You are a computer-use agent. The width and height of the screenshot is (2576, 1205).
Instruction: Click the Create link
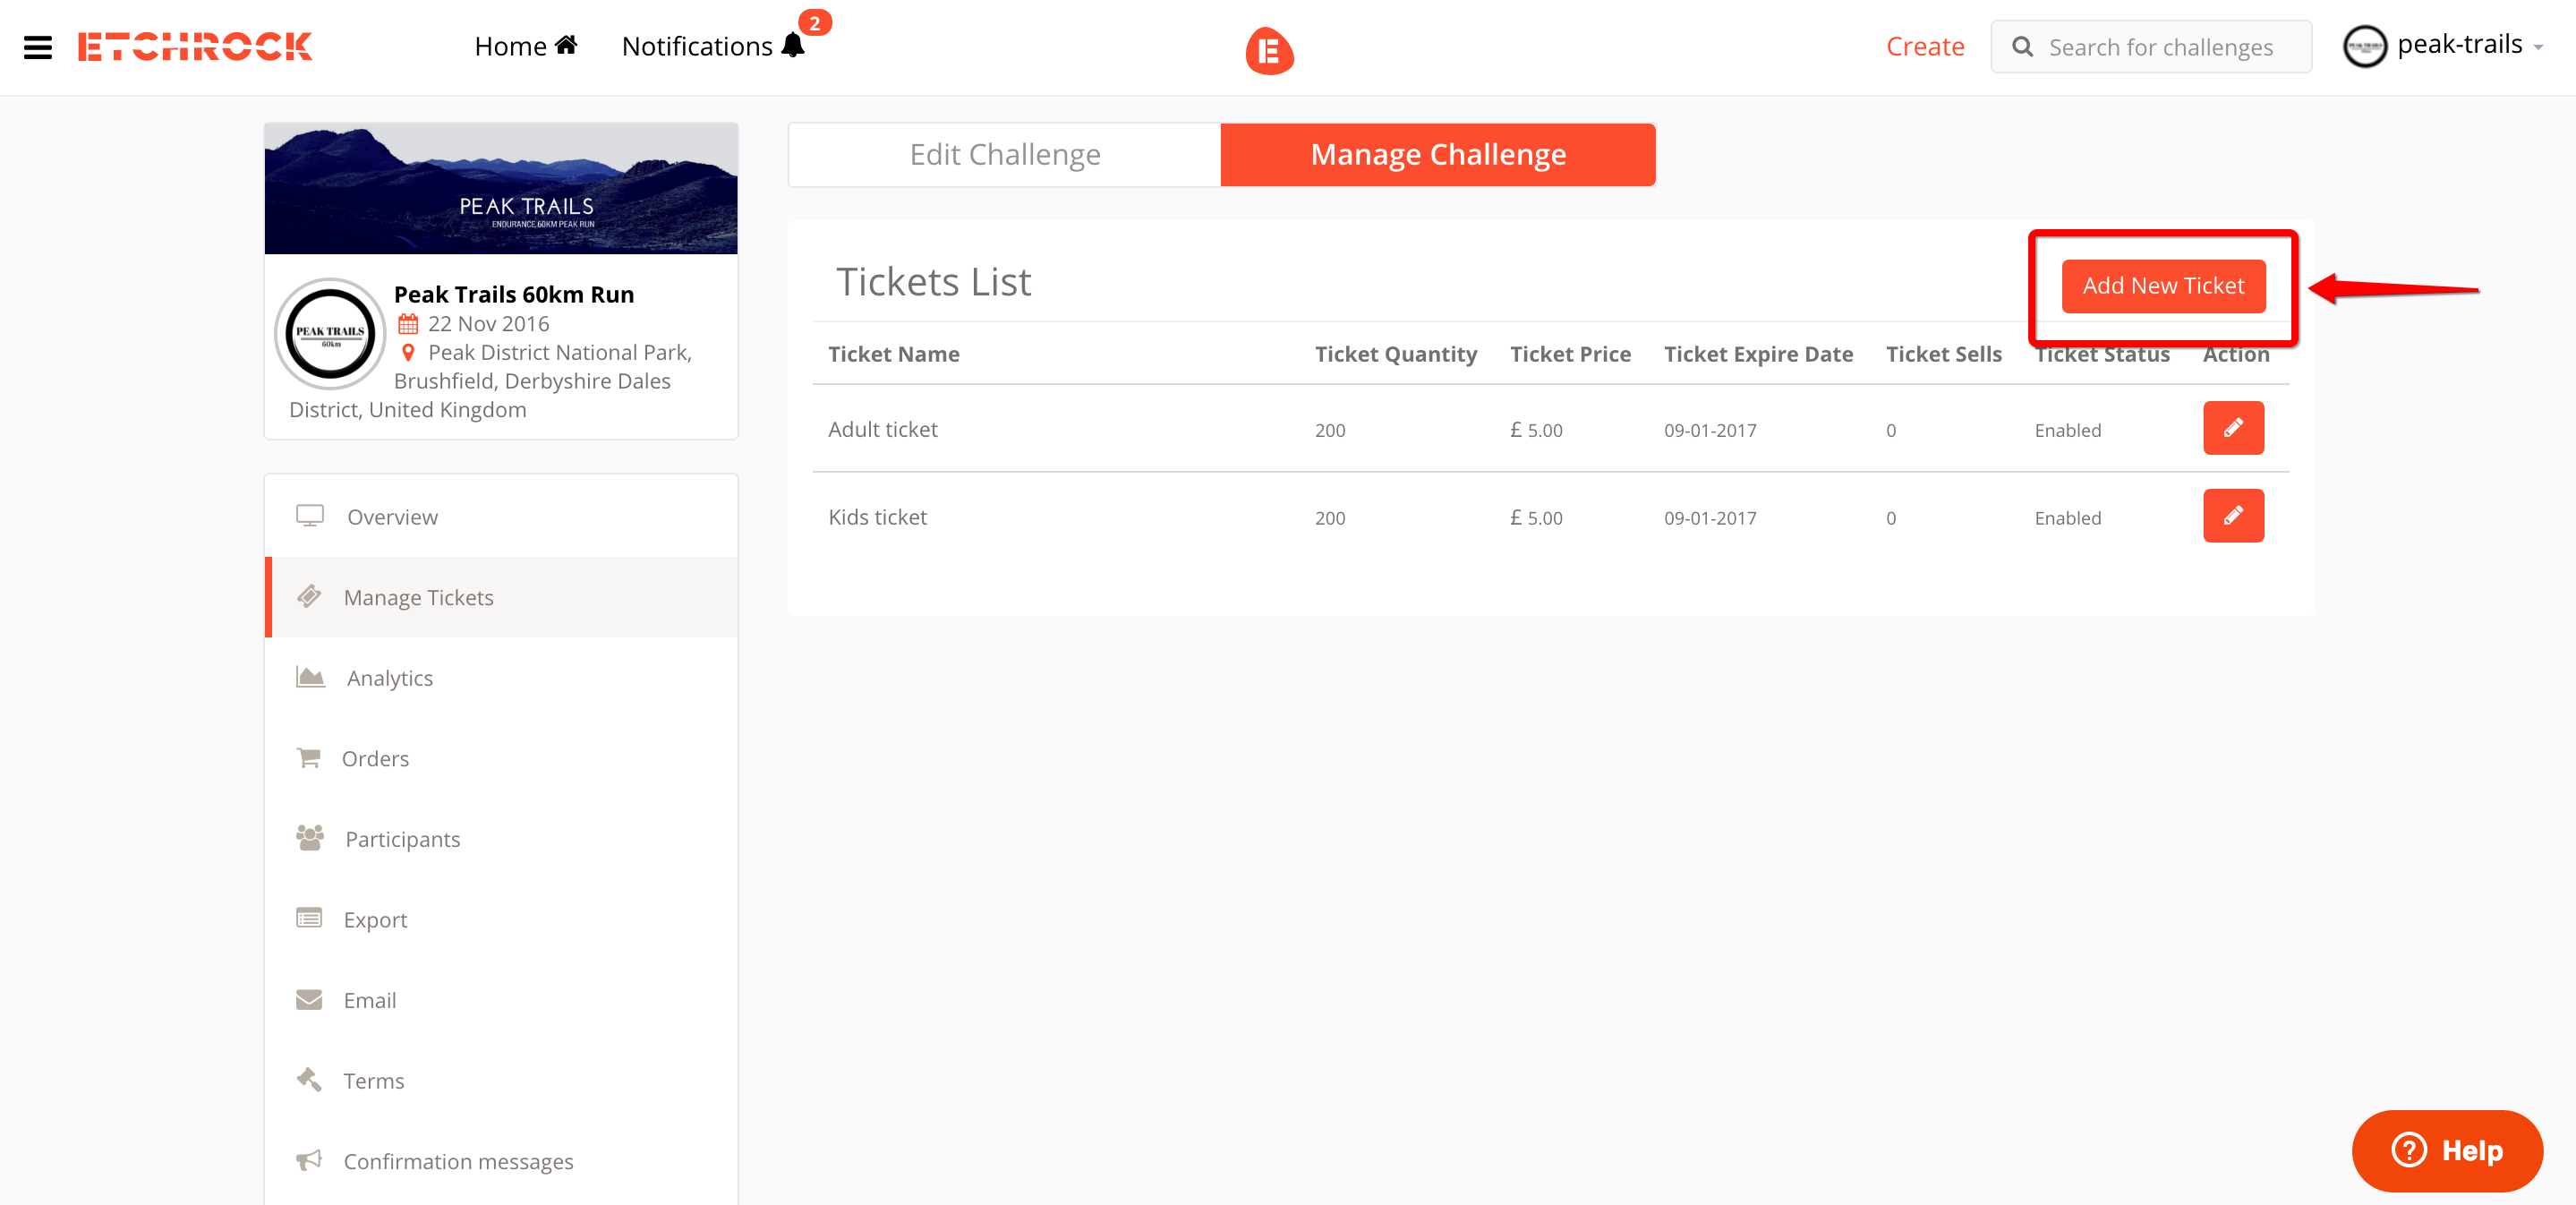(1924, 47)
